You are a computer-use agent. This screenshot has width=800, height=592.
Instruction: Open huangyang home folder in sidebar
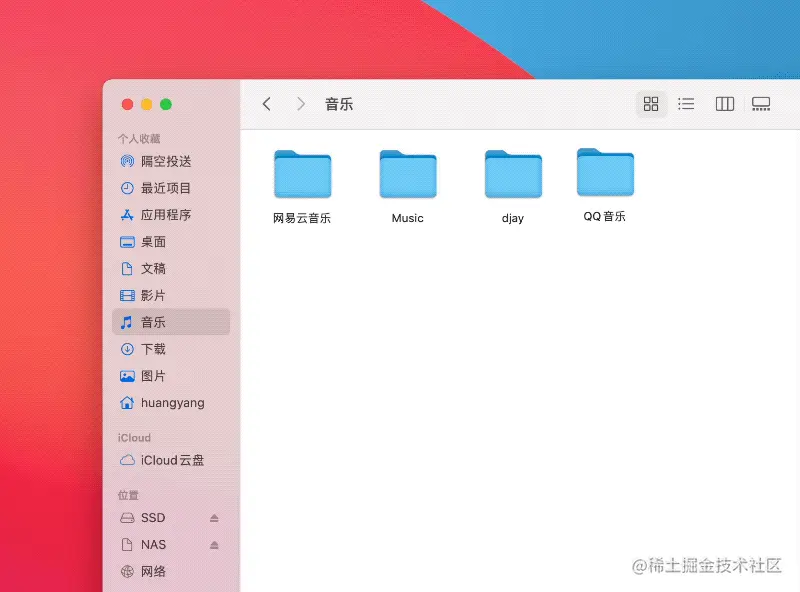172,403
